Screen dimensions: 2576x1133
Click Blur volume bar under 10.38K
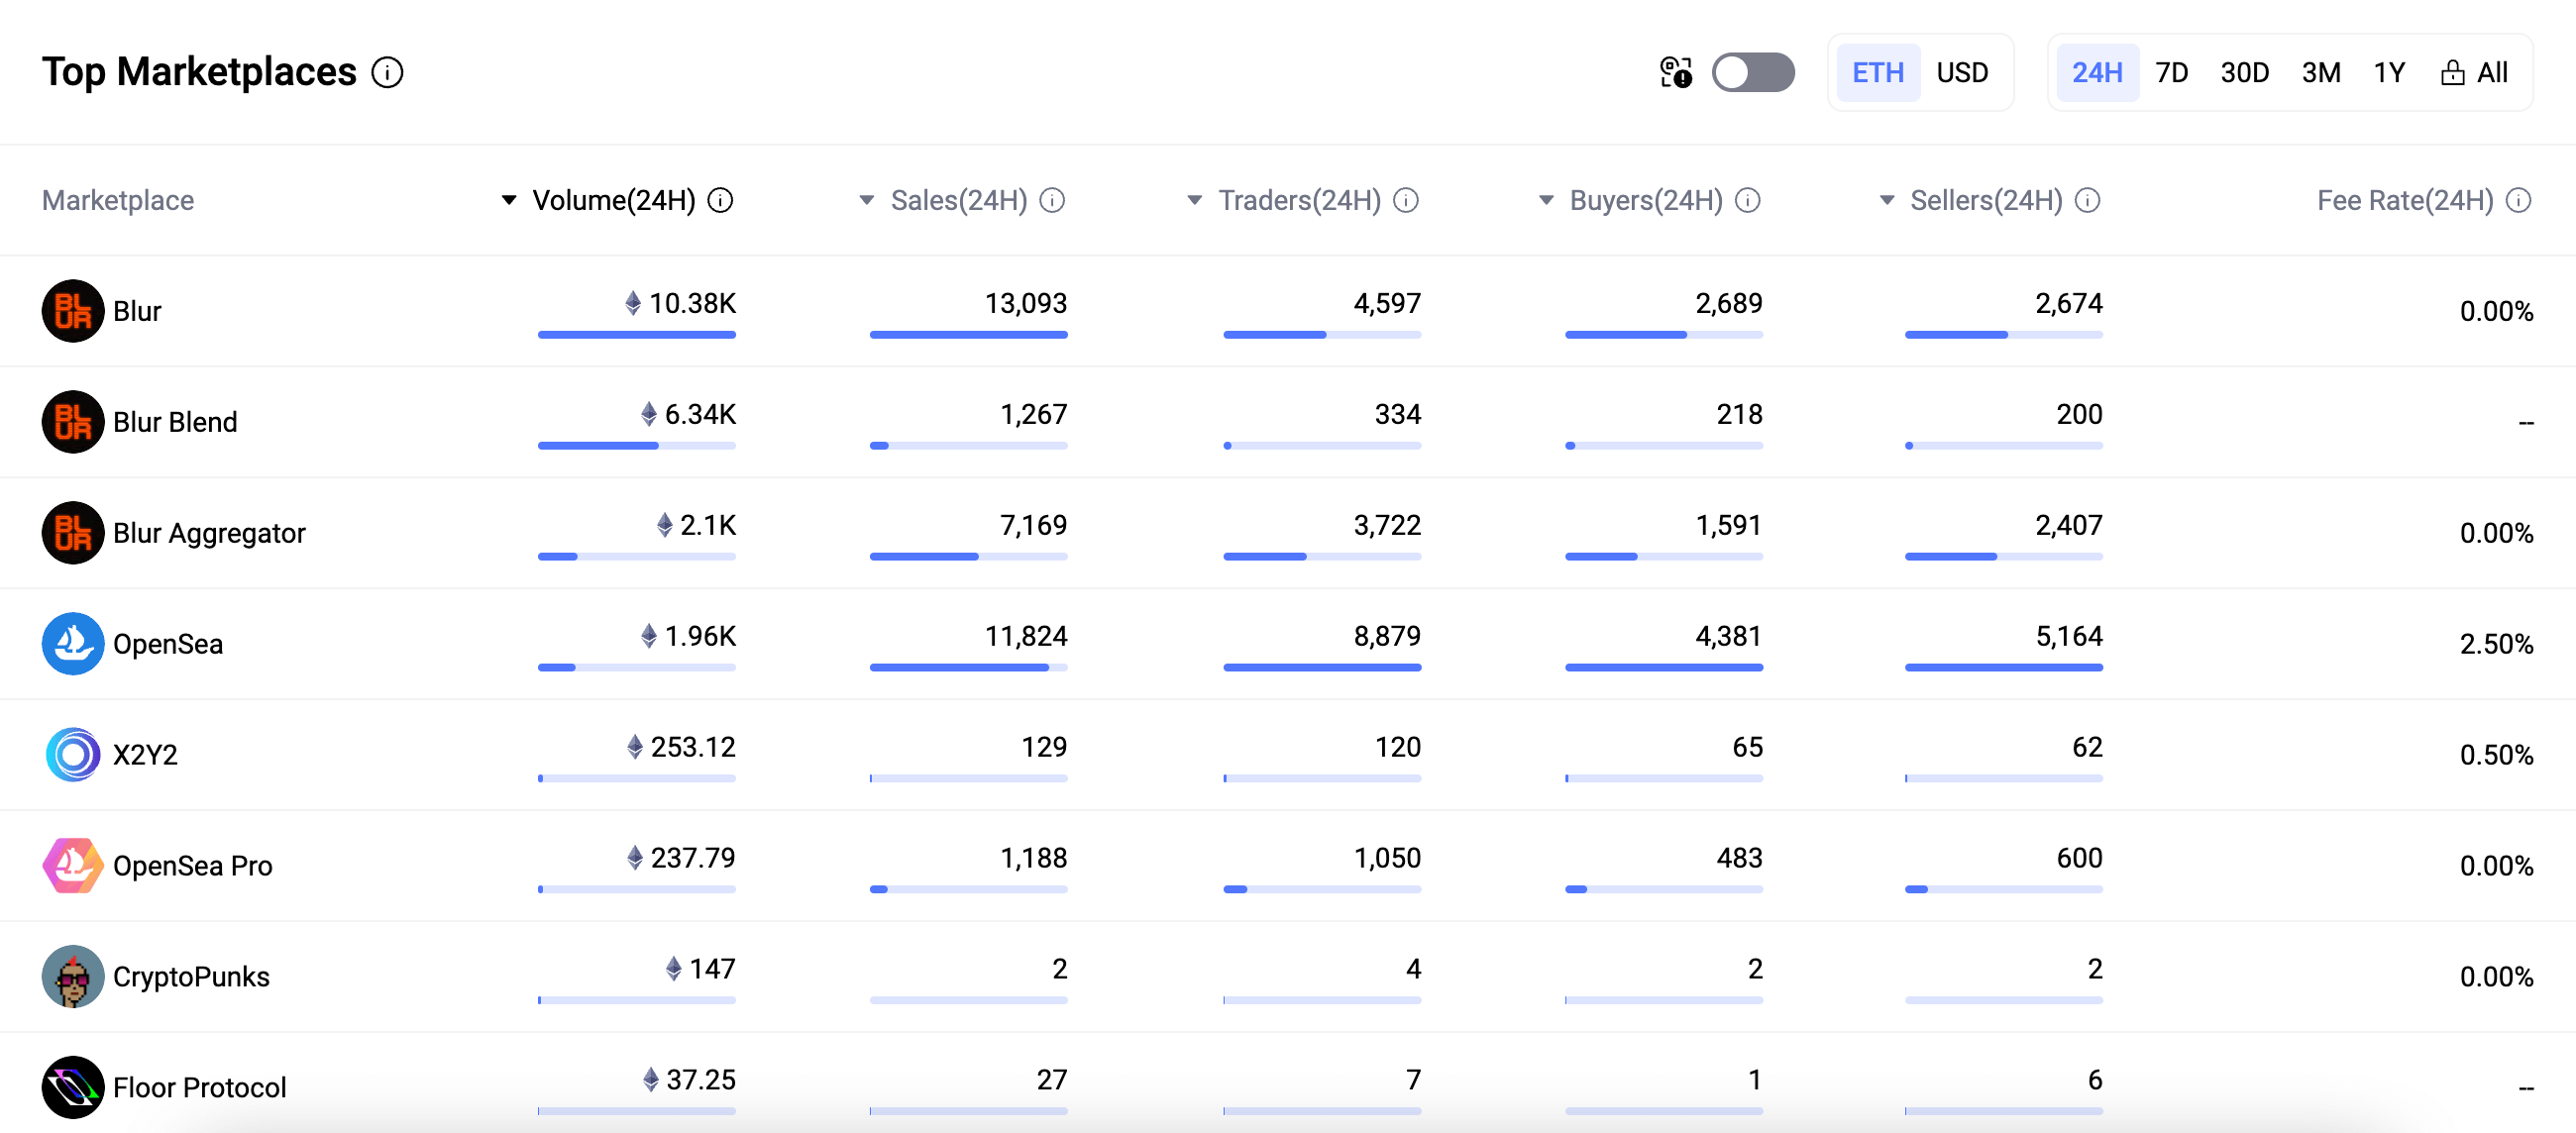(636, 335)
